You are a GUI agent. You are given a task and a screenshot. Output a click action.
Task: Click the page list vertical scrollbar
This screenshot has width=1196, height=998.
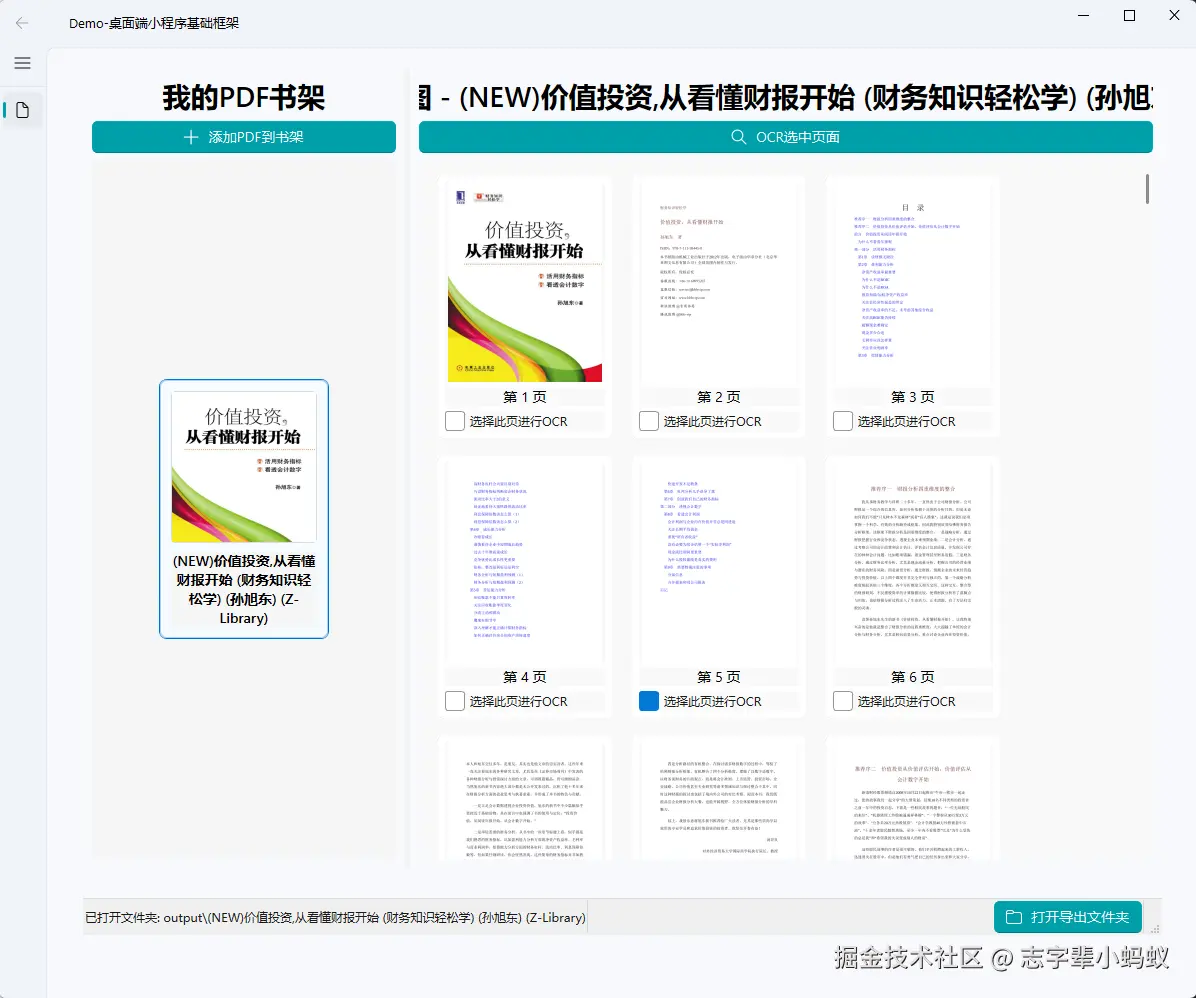[x=1146, y=189]
